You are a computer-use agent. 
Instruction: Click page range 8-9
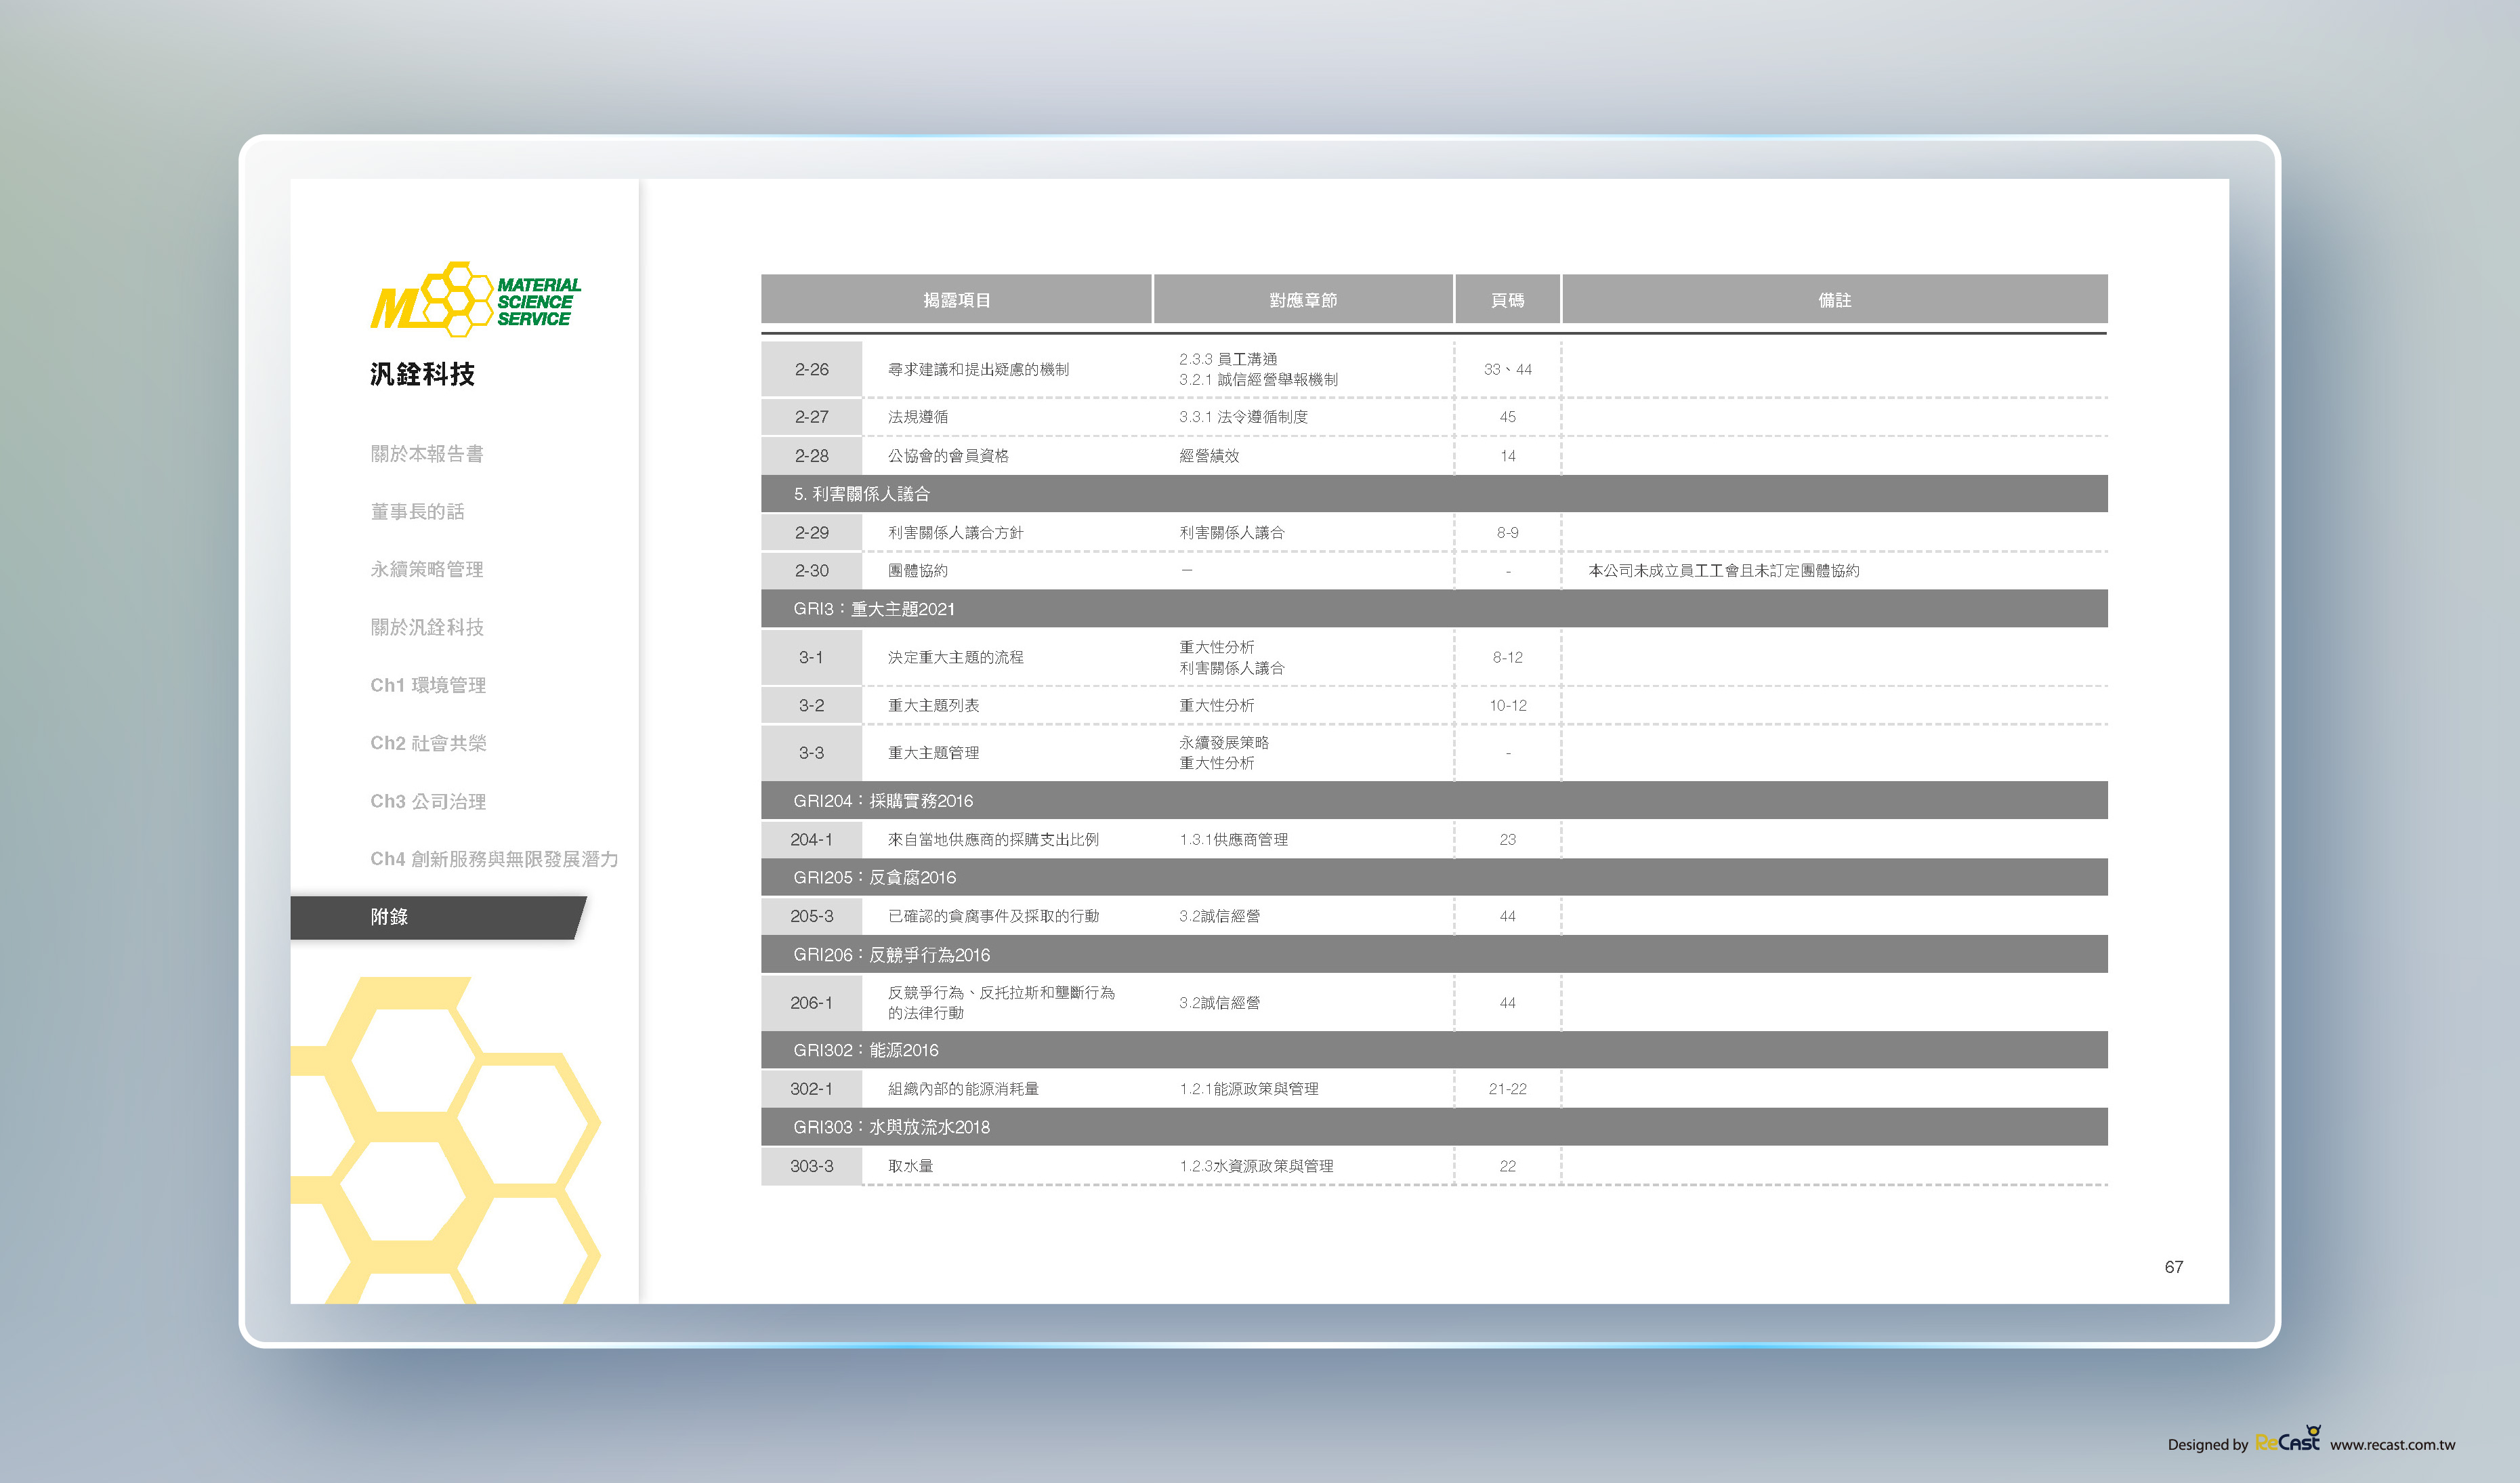(x=1507, y=533)
